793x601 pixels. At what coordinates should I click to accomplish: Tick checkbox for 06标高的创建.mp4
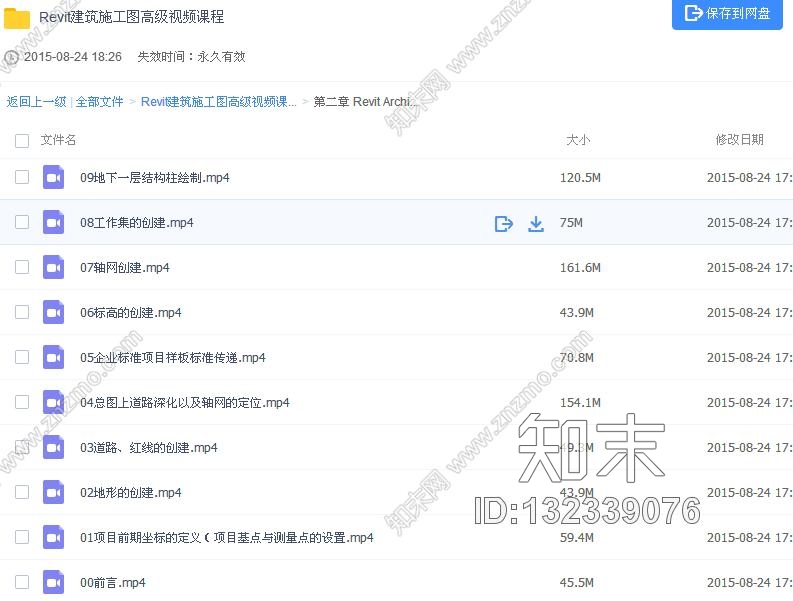22,312
